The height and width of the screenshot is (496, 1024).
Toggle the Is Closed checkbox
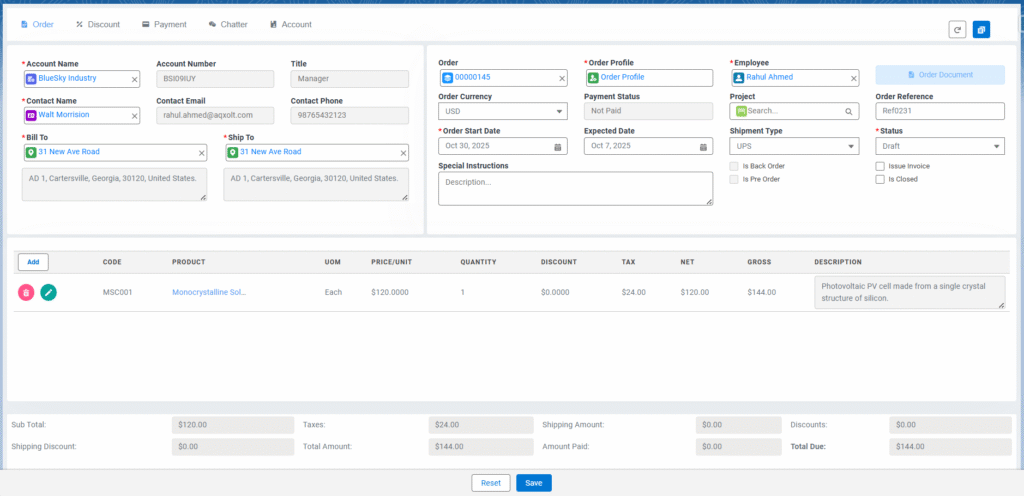[880, 180]
